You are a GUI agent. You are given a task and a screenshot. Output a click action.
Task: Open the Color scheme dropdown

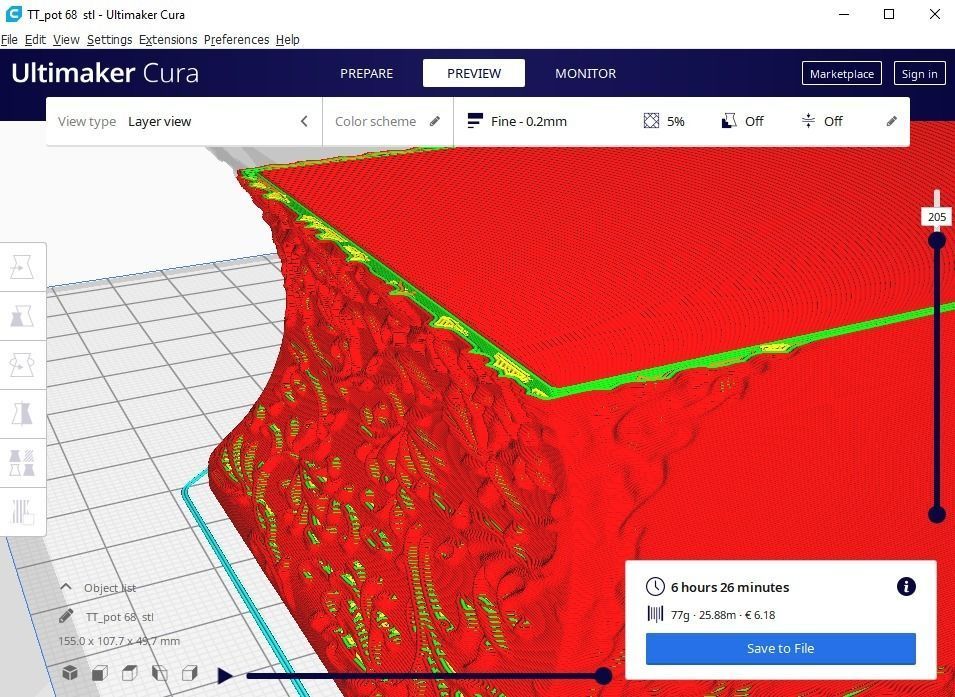point(387,121)
